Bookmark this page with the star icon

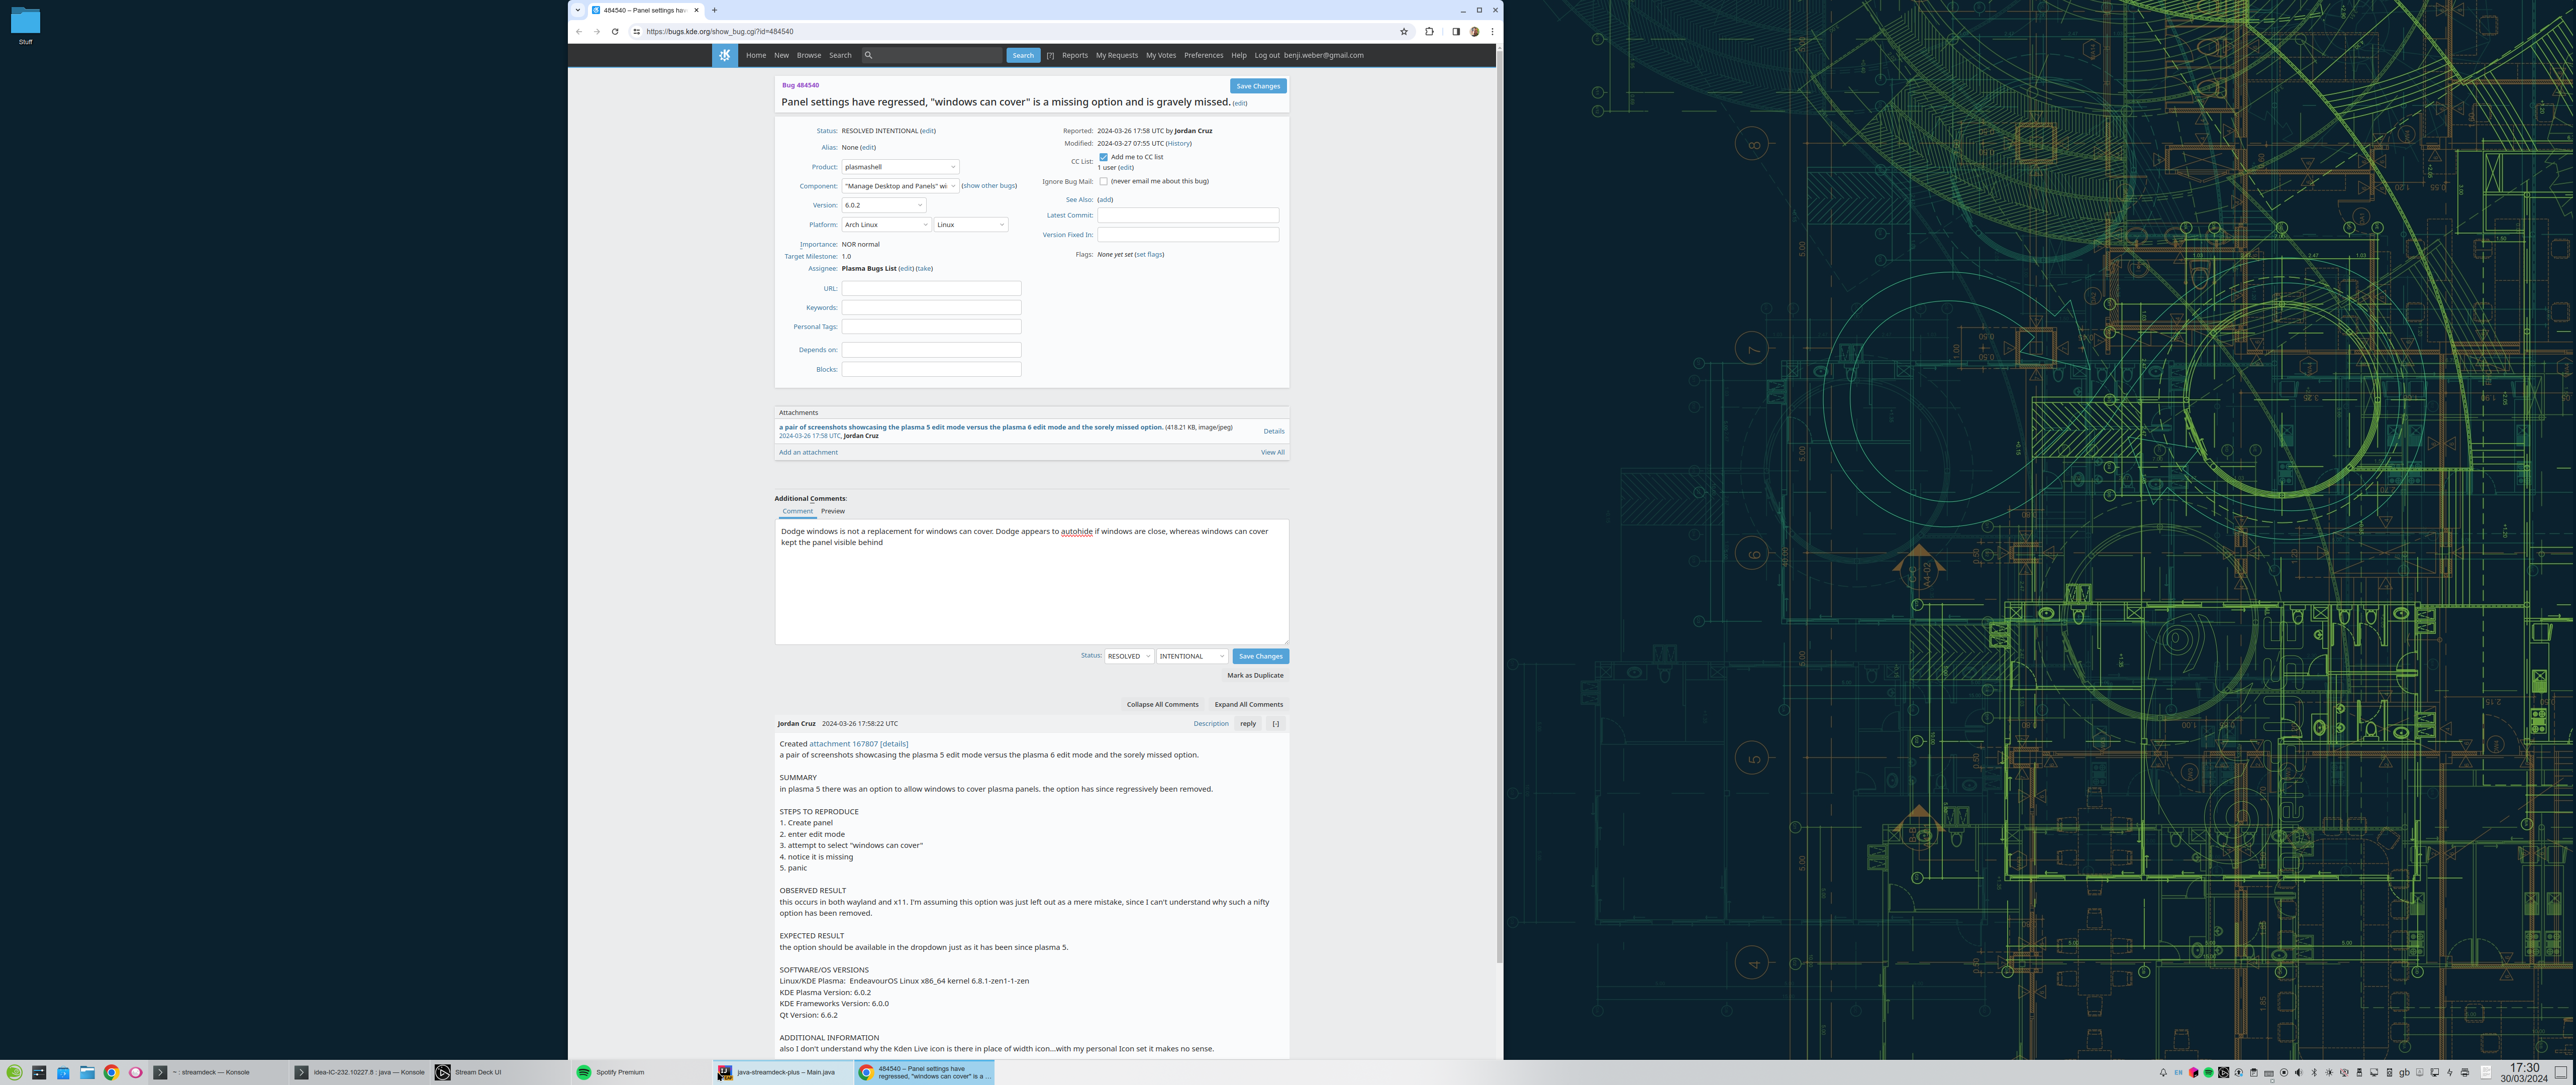tap(1403, 32)
